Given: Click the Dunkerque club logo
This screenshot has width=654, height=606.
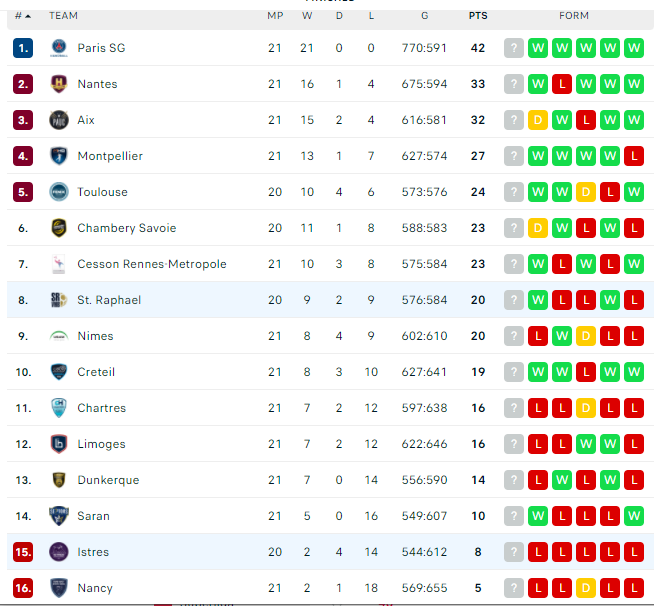Looking at the screenshot, I should pyautogui.click(x=58, y=480).
